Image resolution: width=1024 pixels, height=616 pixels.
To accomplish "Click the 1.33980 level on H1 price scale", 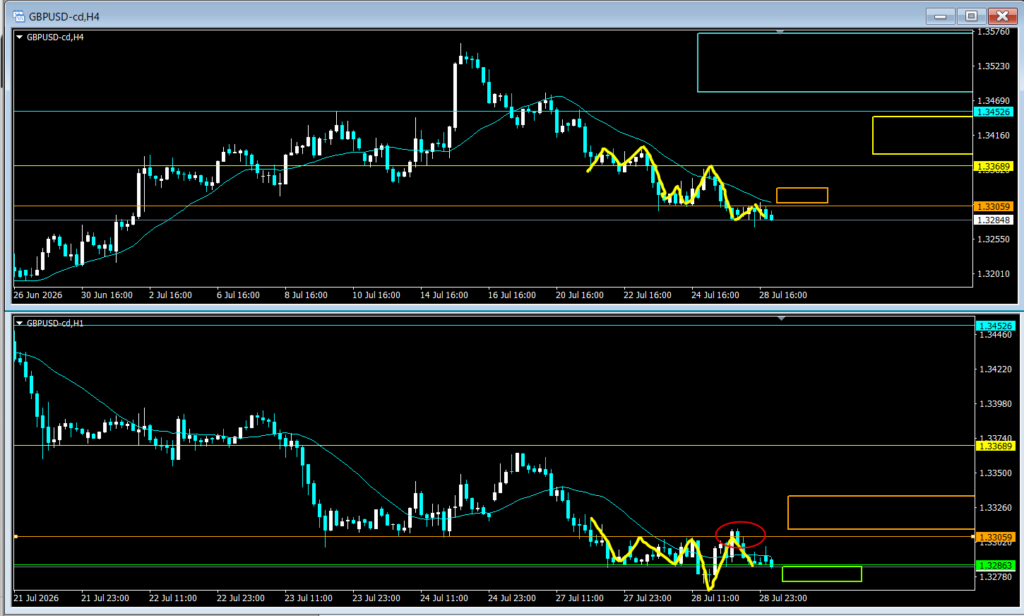I will click(995, 404).
